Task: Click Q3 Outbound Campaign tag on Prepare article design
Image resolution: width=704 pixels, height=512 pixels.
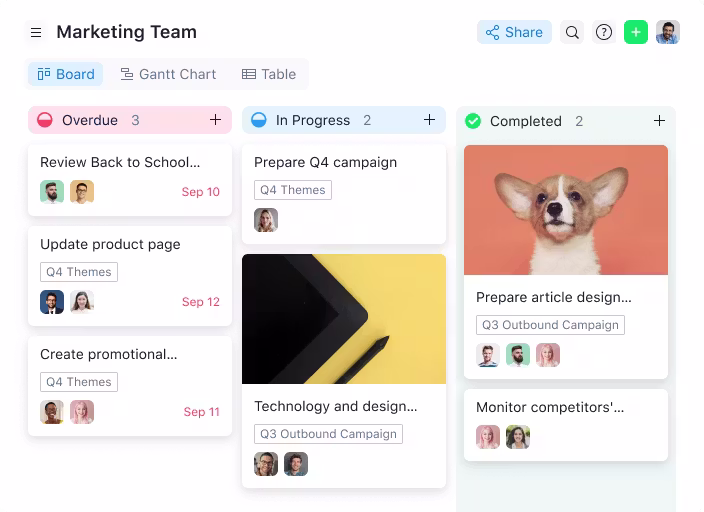Action: point(550,325)
